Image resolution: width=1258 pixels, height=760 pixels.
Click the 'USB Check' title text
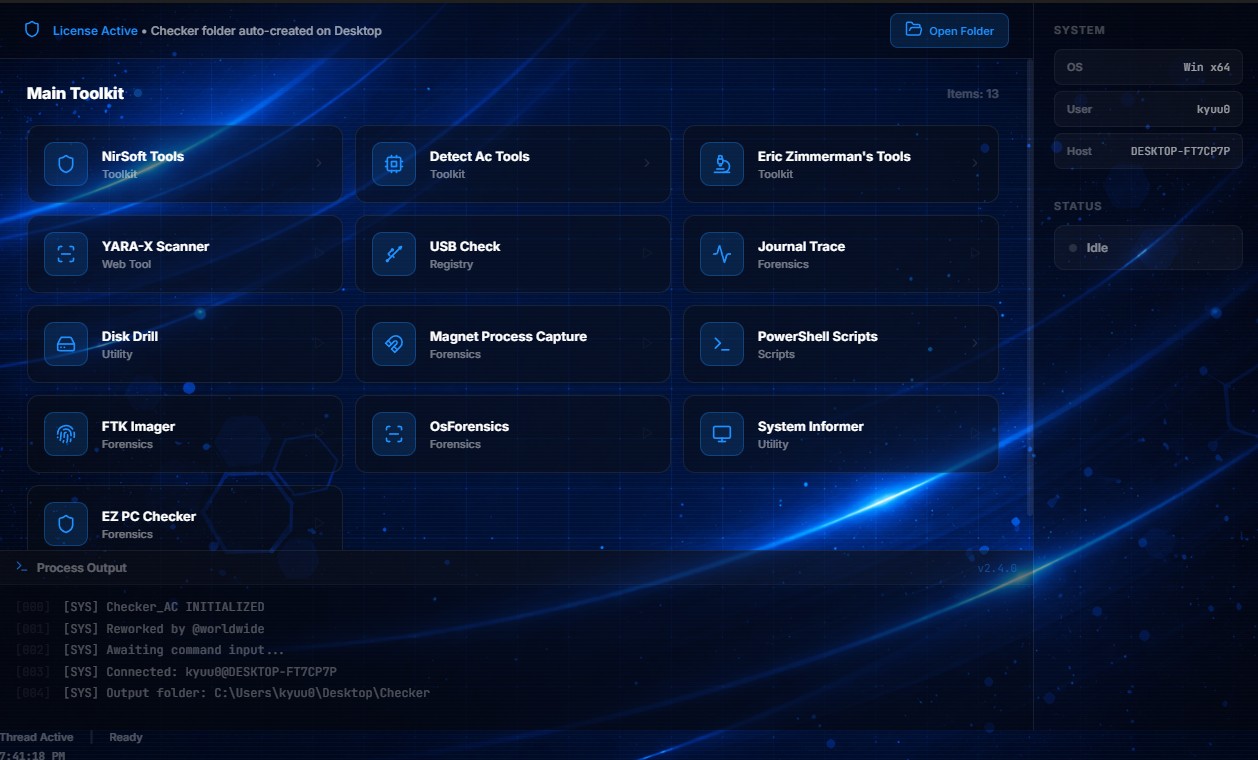click(x=465, y=246)
